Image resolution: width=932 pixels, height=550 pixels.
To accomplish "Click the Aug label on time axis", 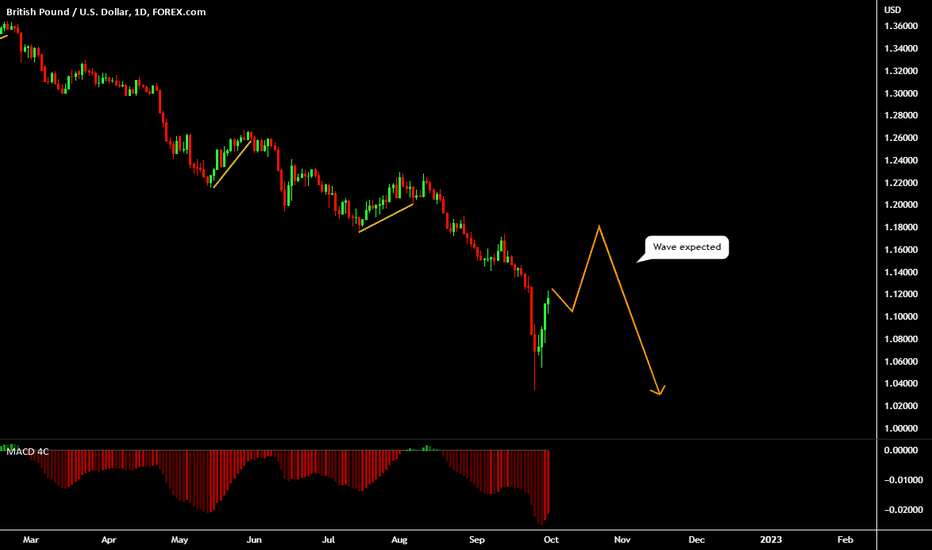I will click(x=399, y=540).
